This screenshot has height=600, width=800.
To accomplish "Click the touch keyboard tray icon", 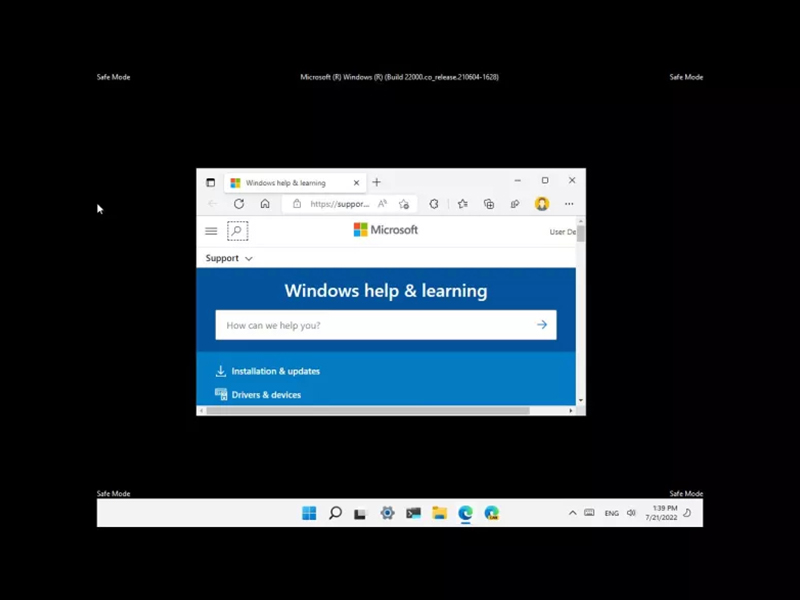I will coord(589,513).
